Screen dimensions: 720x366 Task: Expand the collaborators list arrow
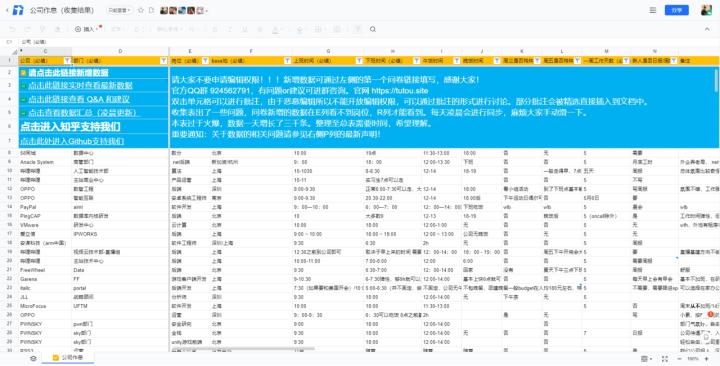207,11
